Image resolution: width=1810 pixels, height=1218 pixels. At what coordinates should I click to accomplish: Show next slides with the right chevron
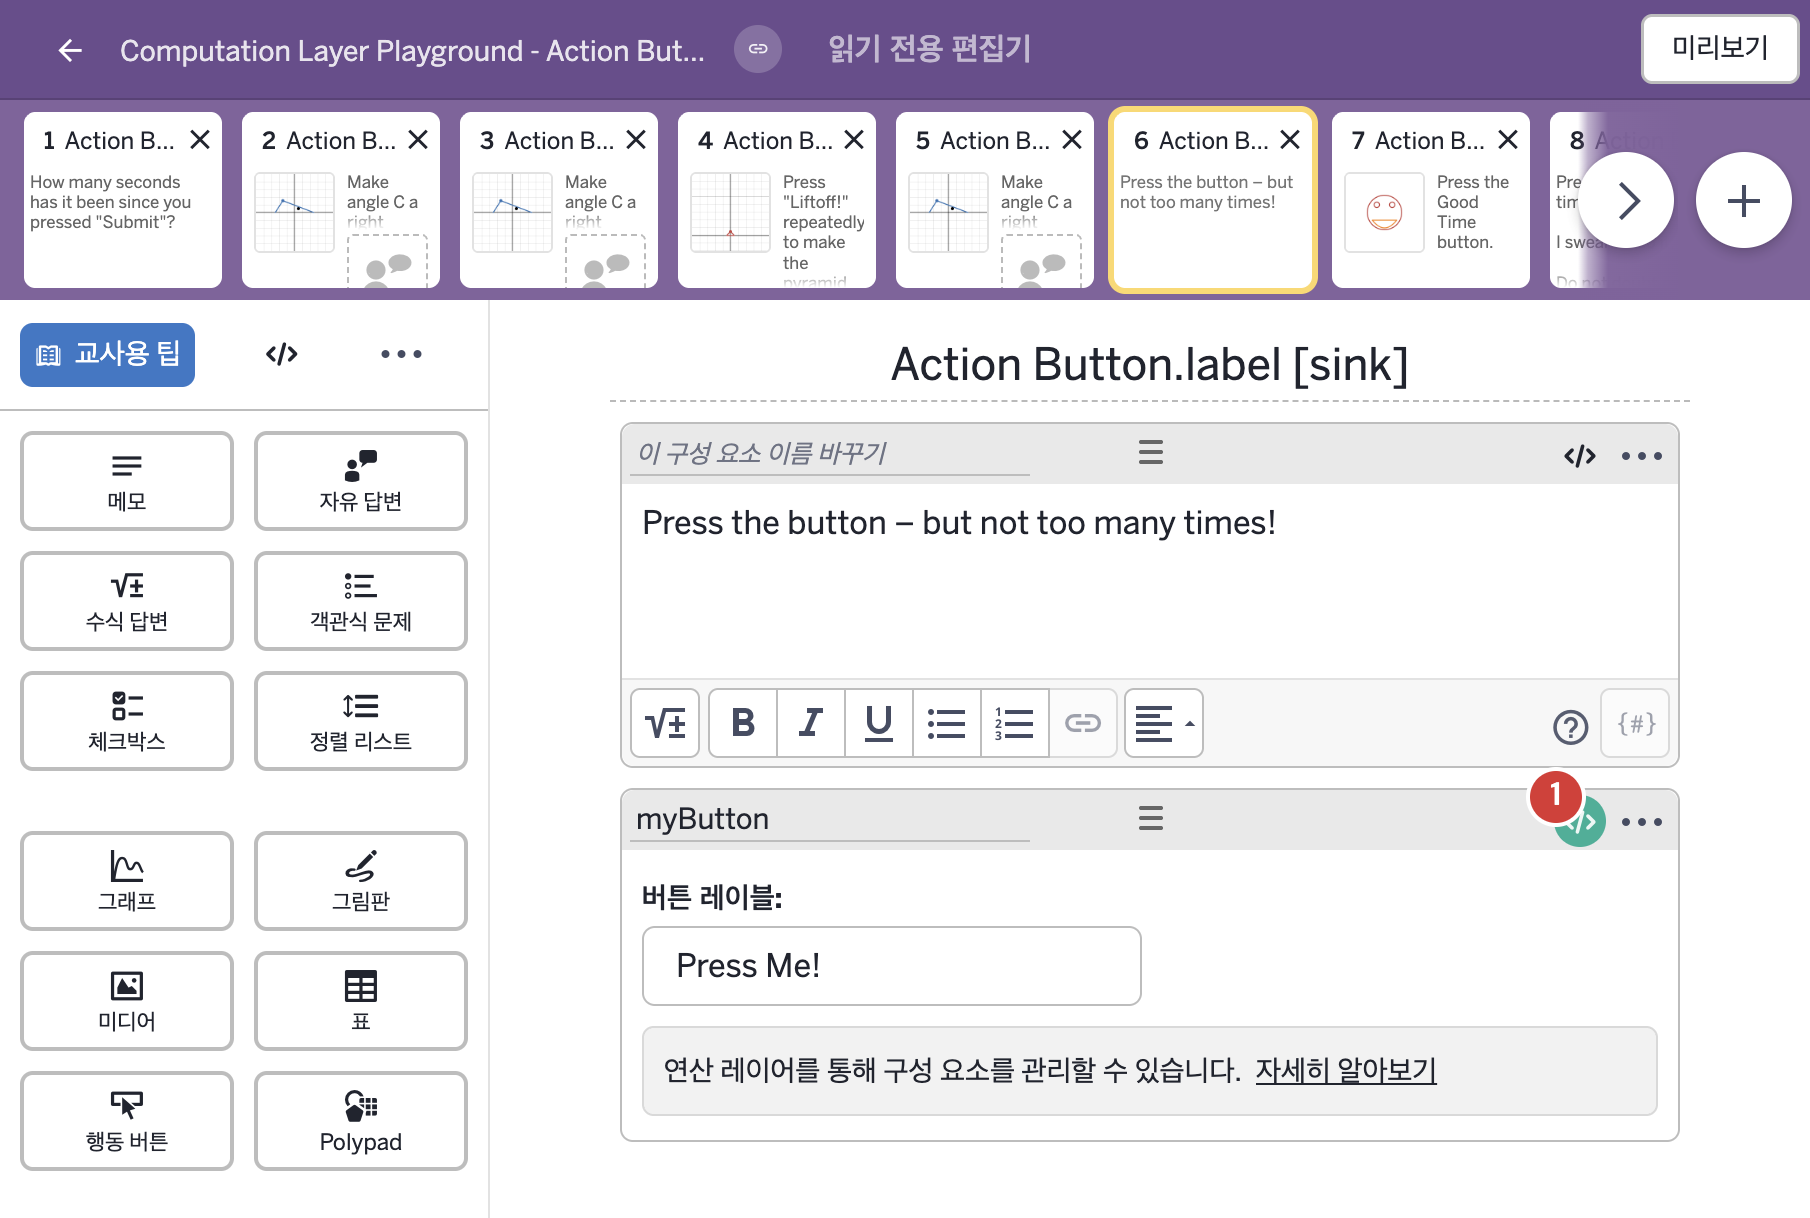tap(1626, 200)
